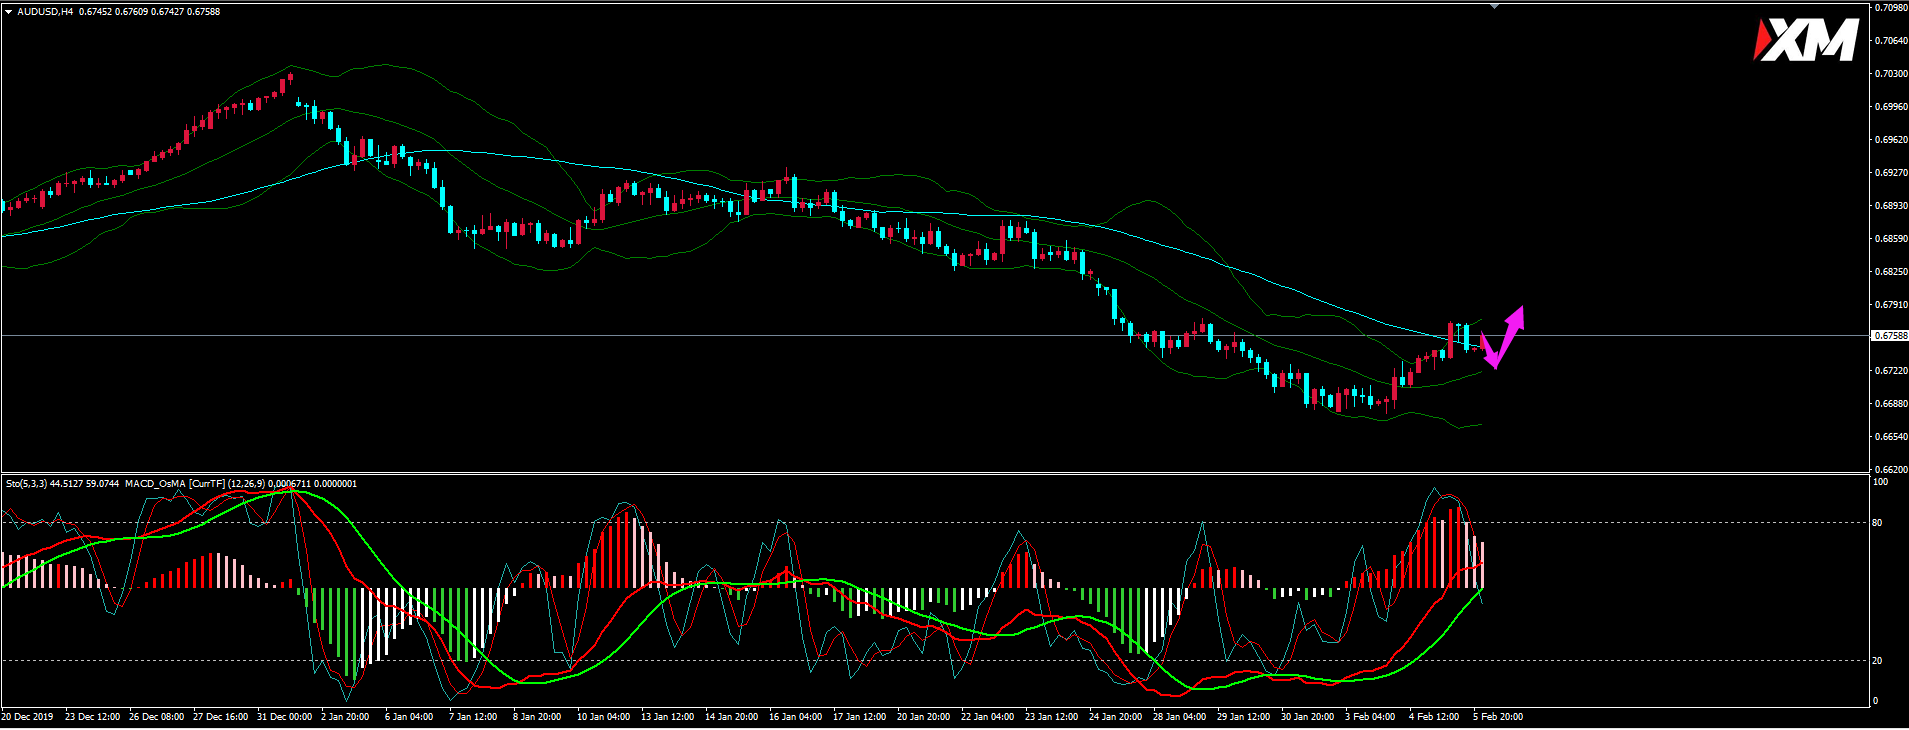The height and width of the screenshot is (730, 1909).
Task: Click the 29 Jan 12:00 time label
Action: (x=1244, y=717)
